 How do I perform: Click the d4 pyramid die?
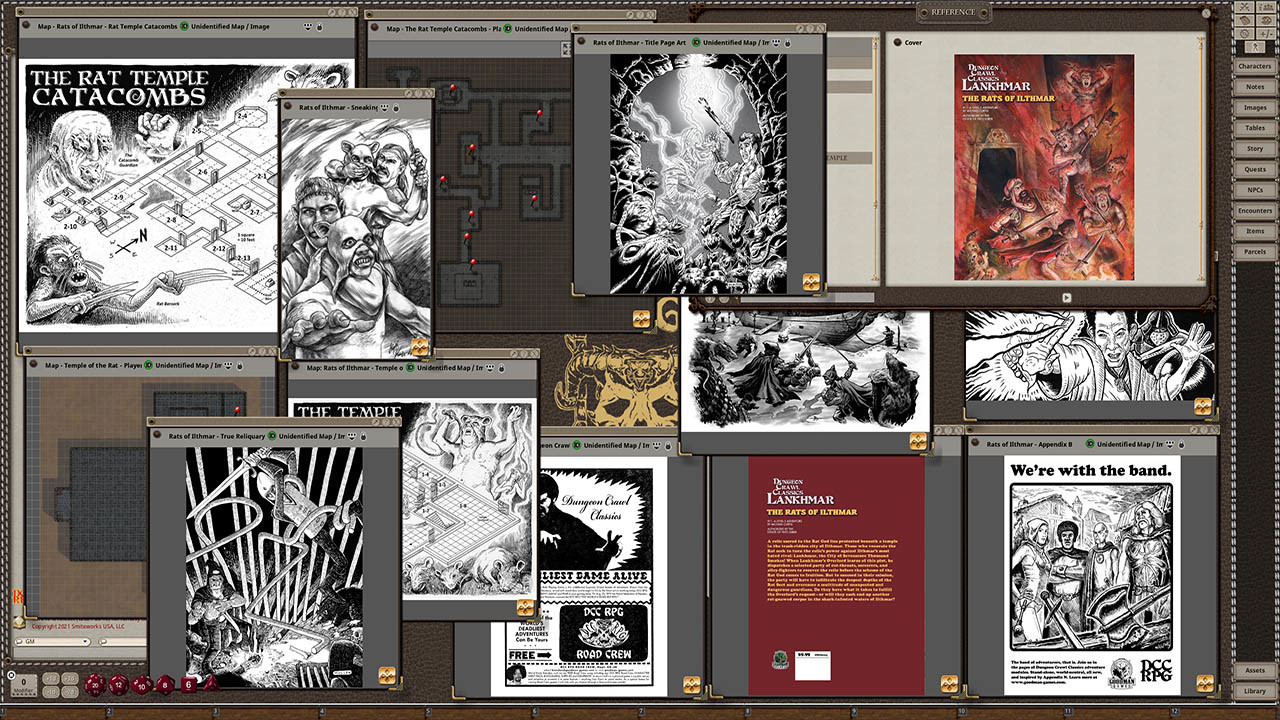point(210,684)
